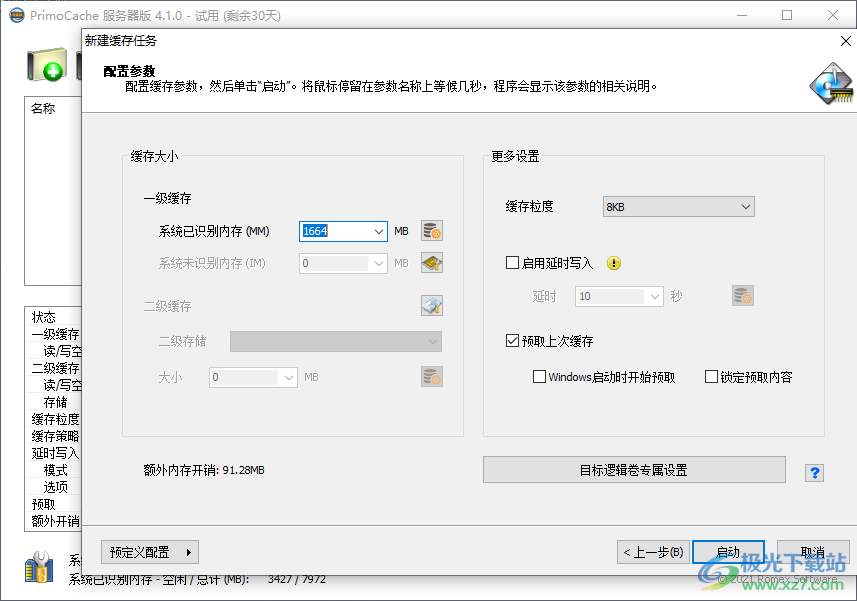Expand the 系统已识别内存 (MM) size dropdown arrow

coord(379,231)
